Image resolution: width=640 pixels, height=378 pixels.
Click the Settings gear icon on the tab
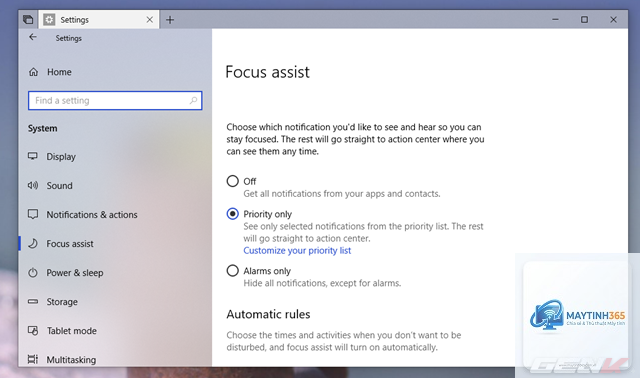pyautogui.click(x=49, y=20)
